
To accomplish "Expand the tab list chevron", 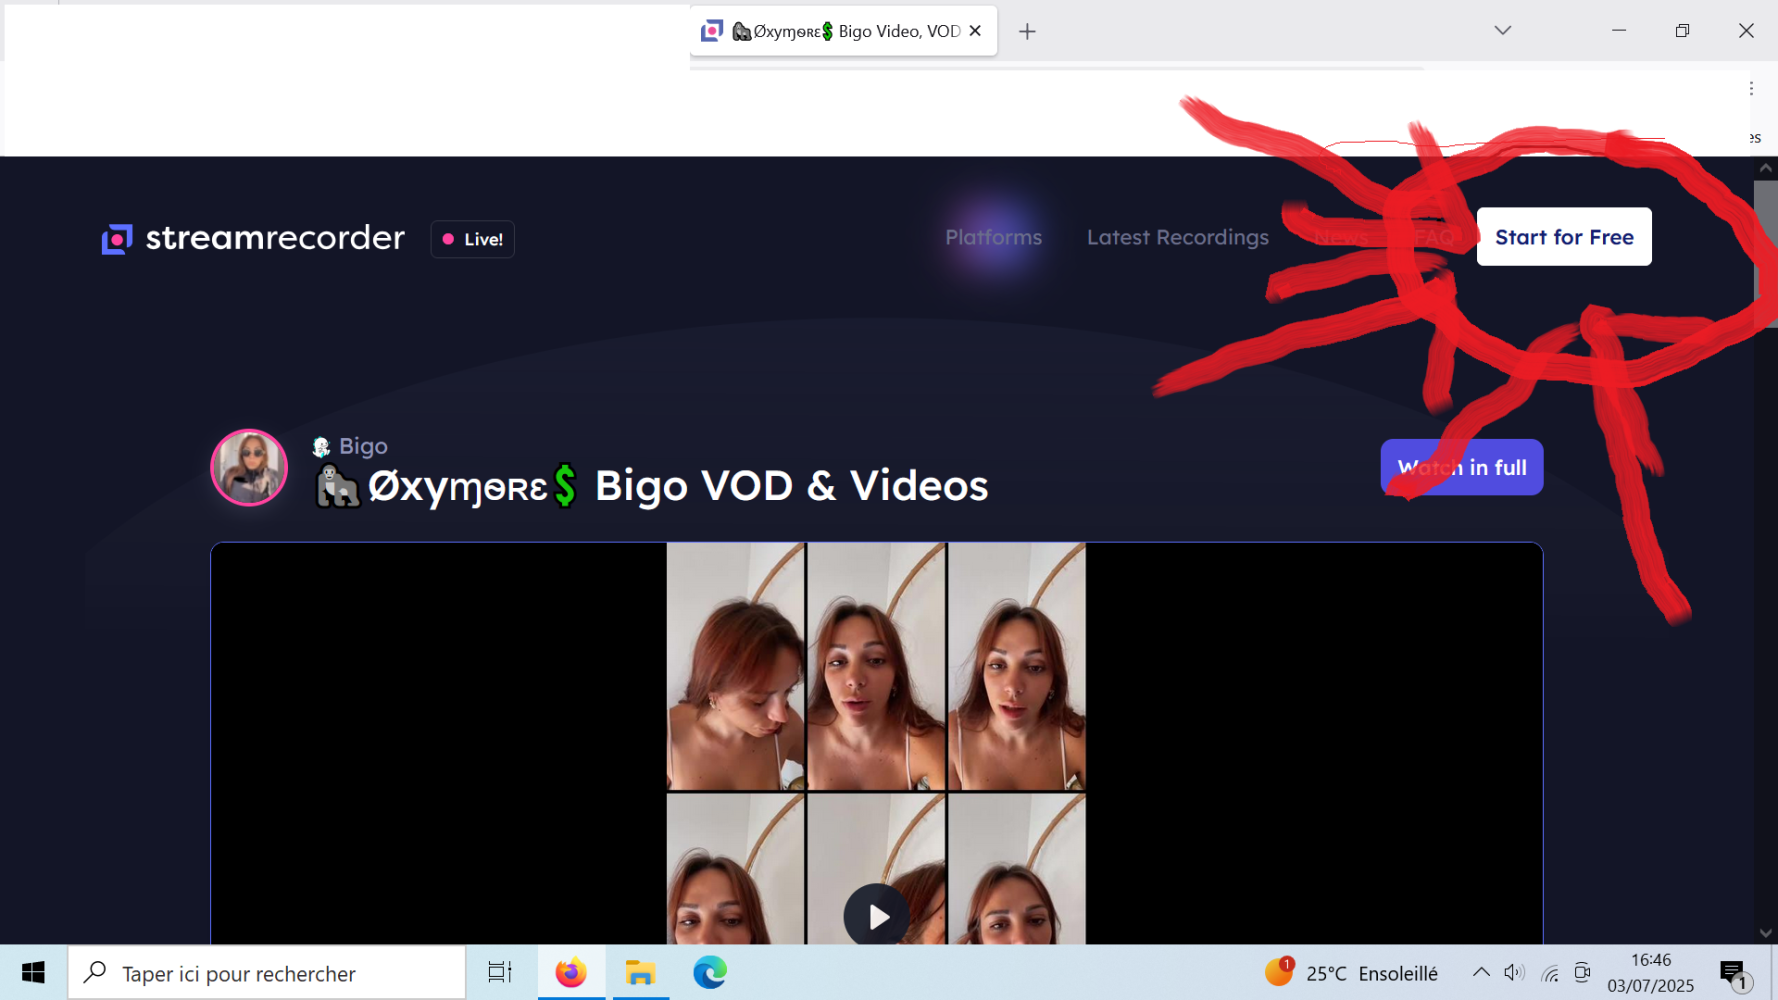I will pyautogui.click(x=1502, y=31).
